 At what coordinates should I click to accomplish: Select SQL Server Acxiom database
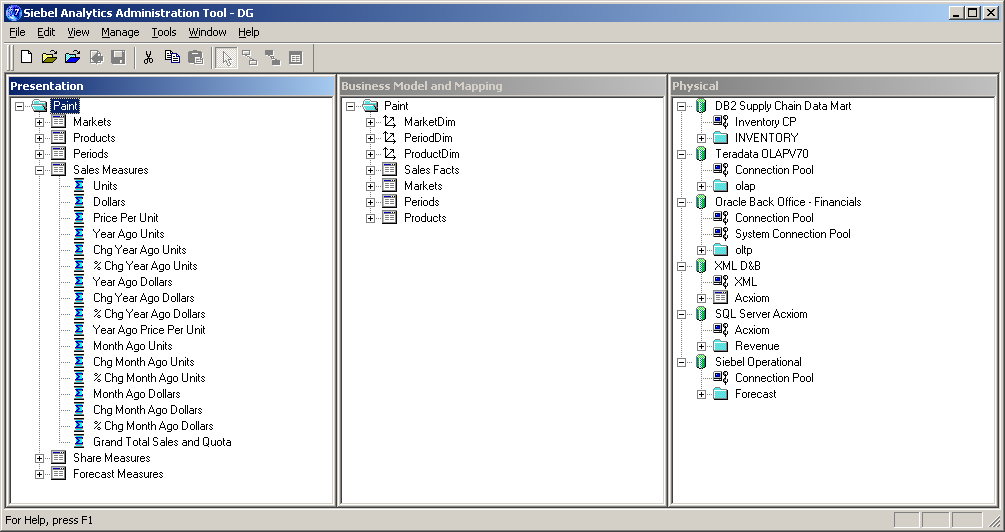point(761,314)
